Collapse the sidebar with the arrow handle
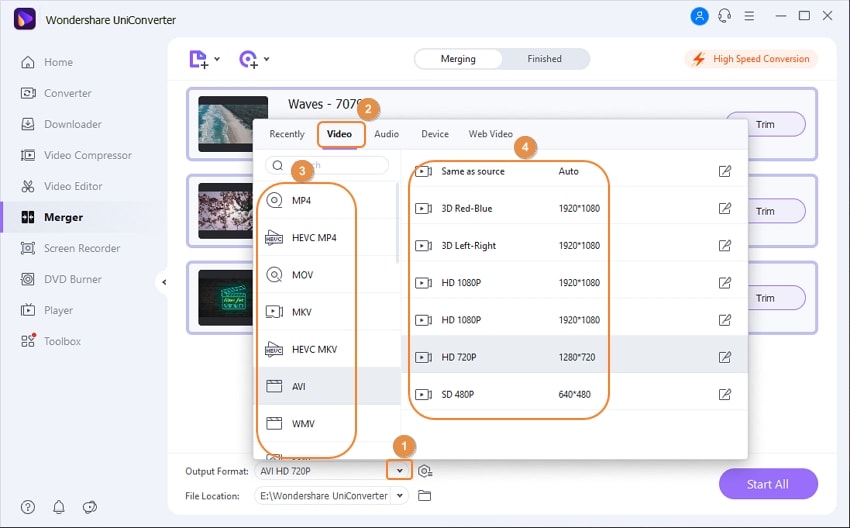The width and height of the screenshot is (850, 528). coord(164,282)
